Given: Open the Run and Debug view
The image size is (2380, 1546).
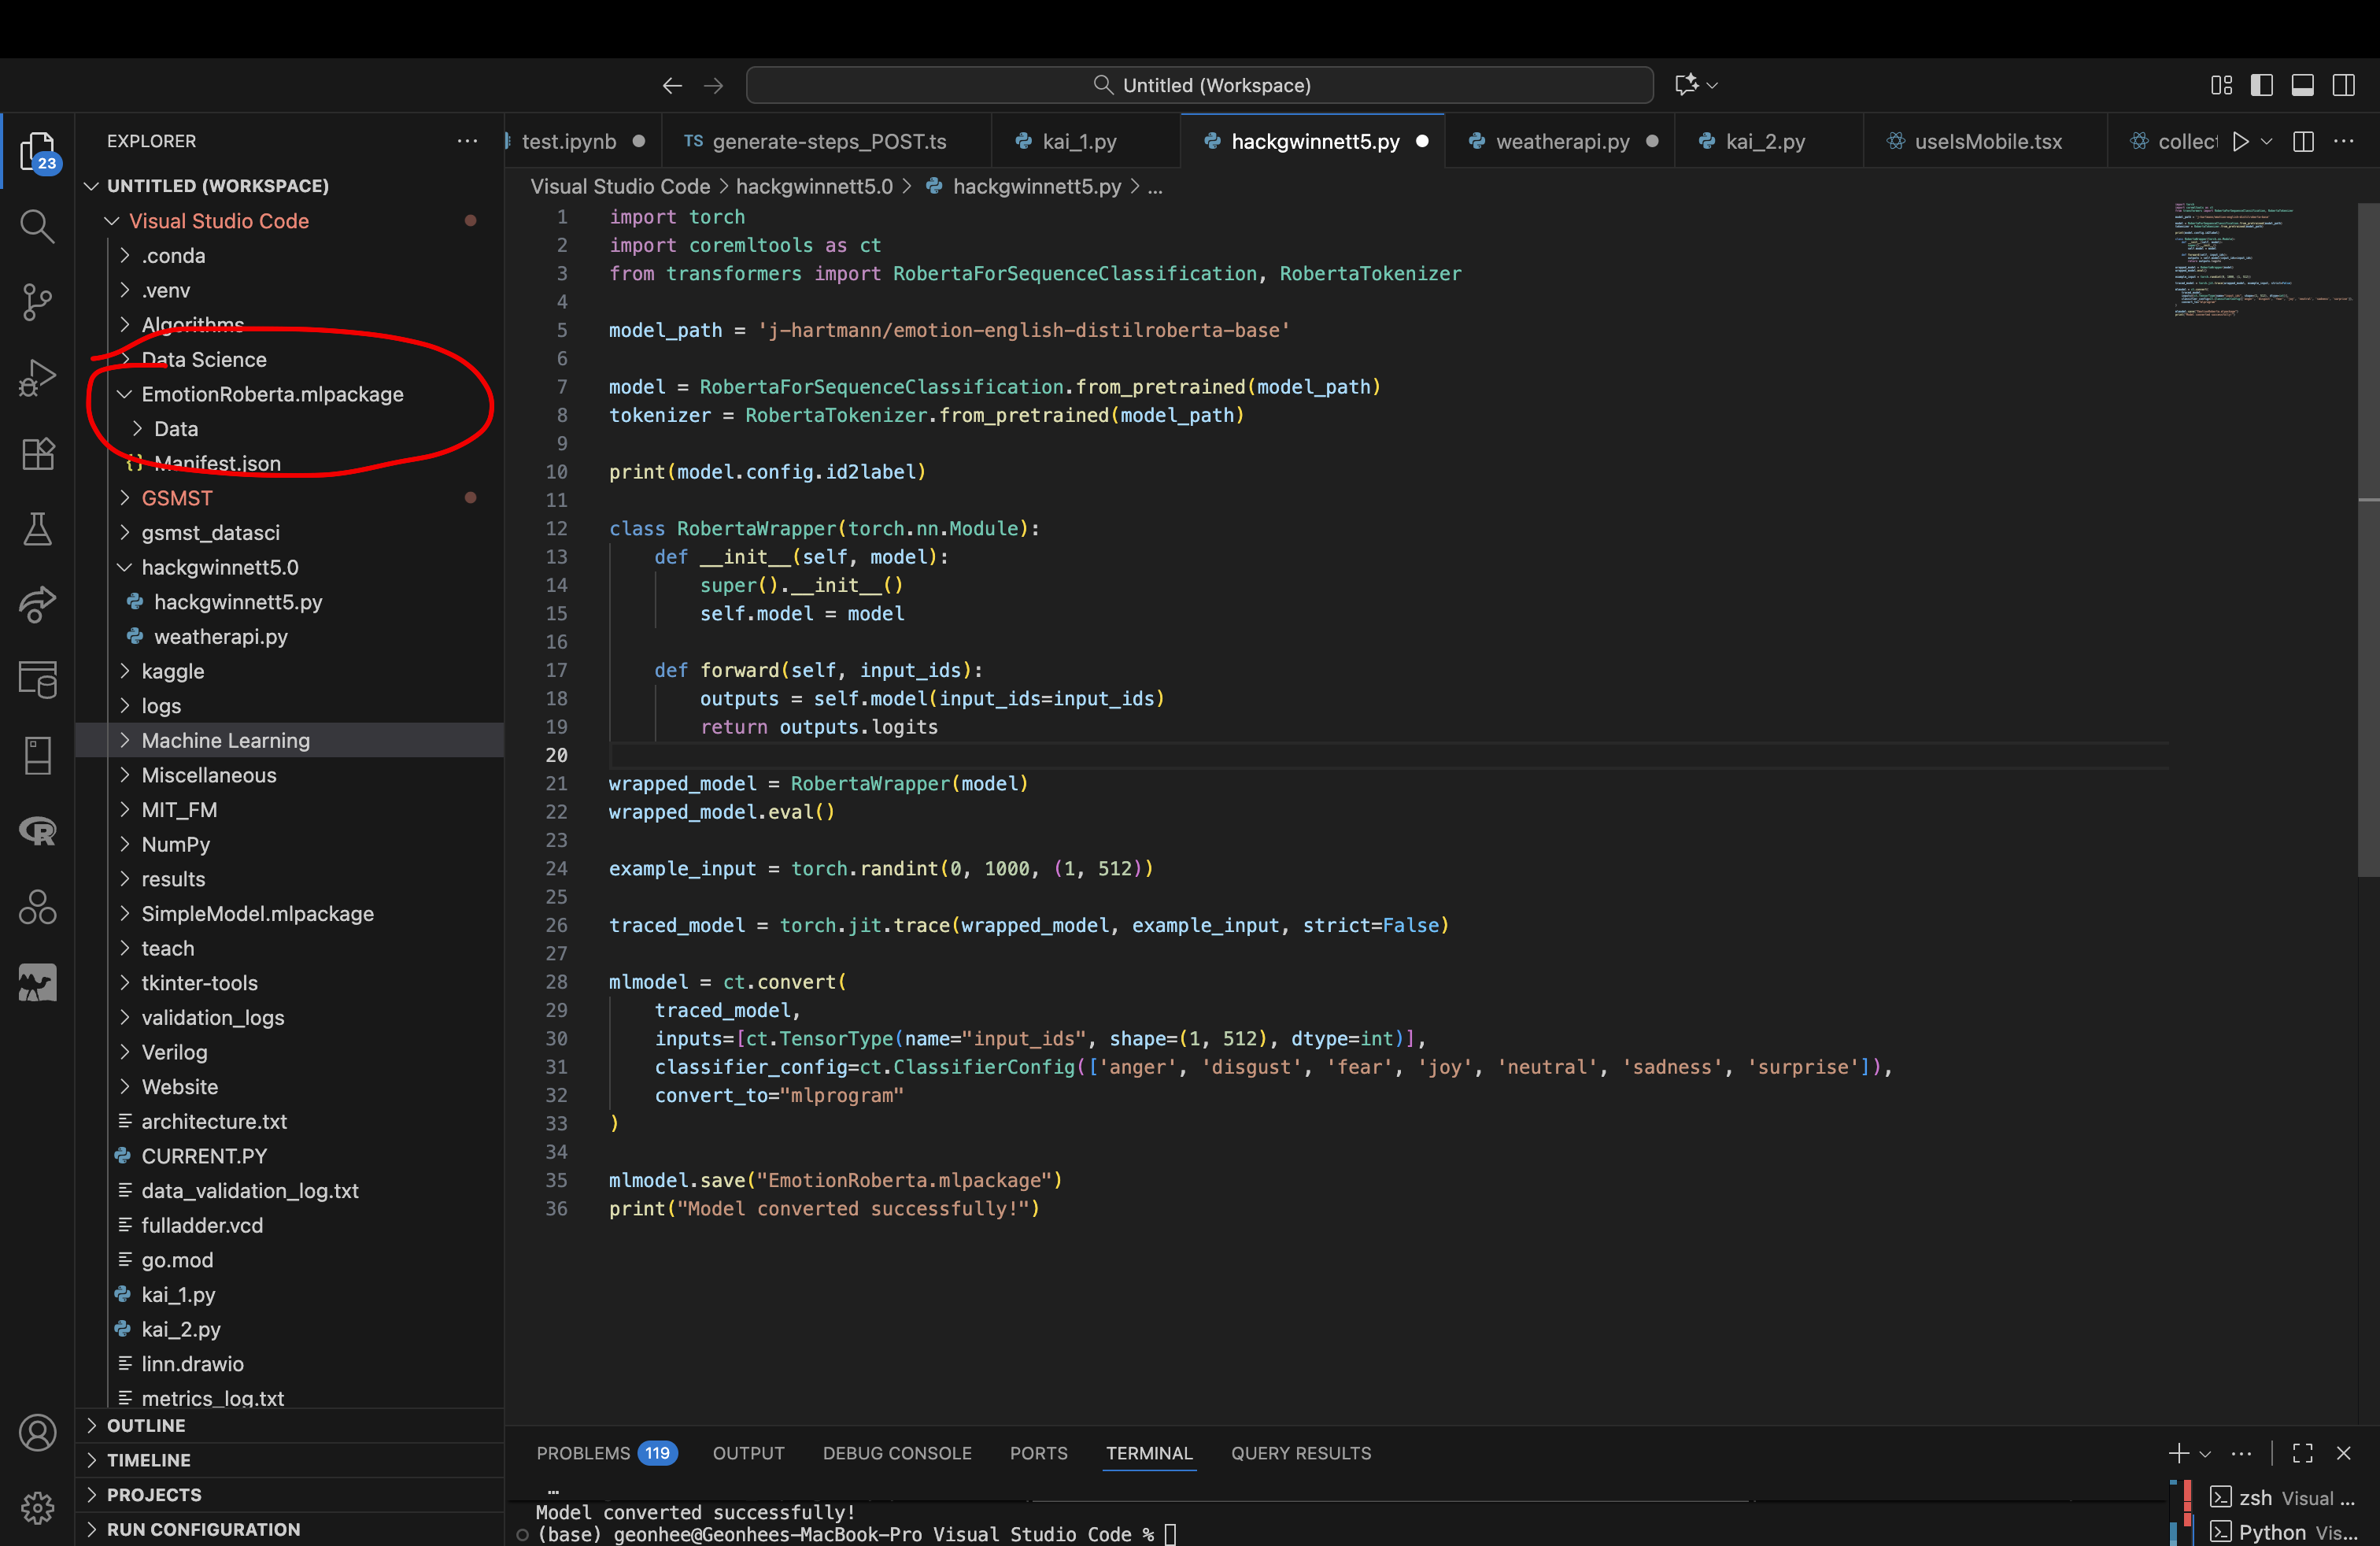Looking at the screenshot, I should point(37,377).
